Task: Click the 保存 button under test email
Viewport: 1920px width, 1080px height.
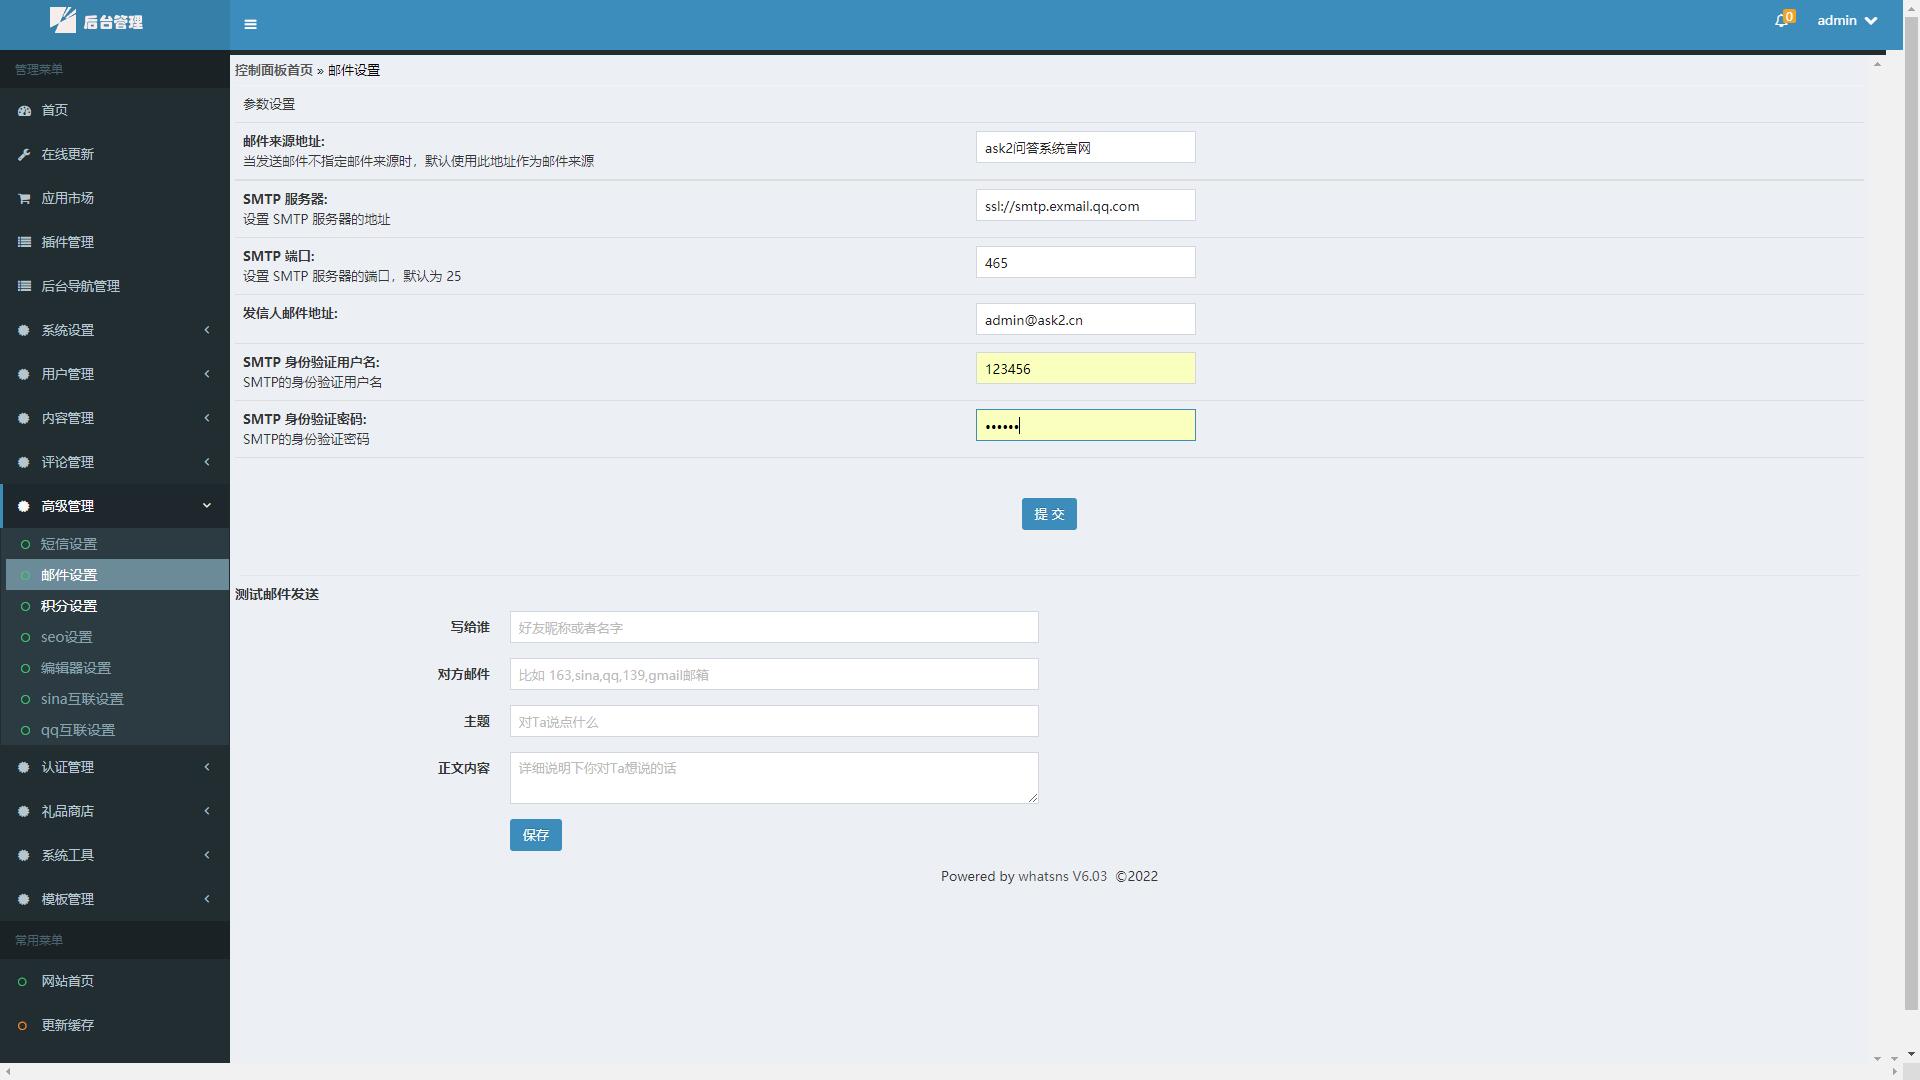Action: [535, 835]
